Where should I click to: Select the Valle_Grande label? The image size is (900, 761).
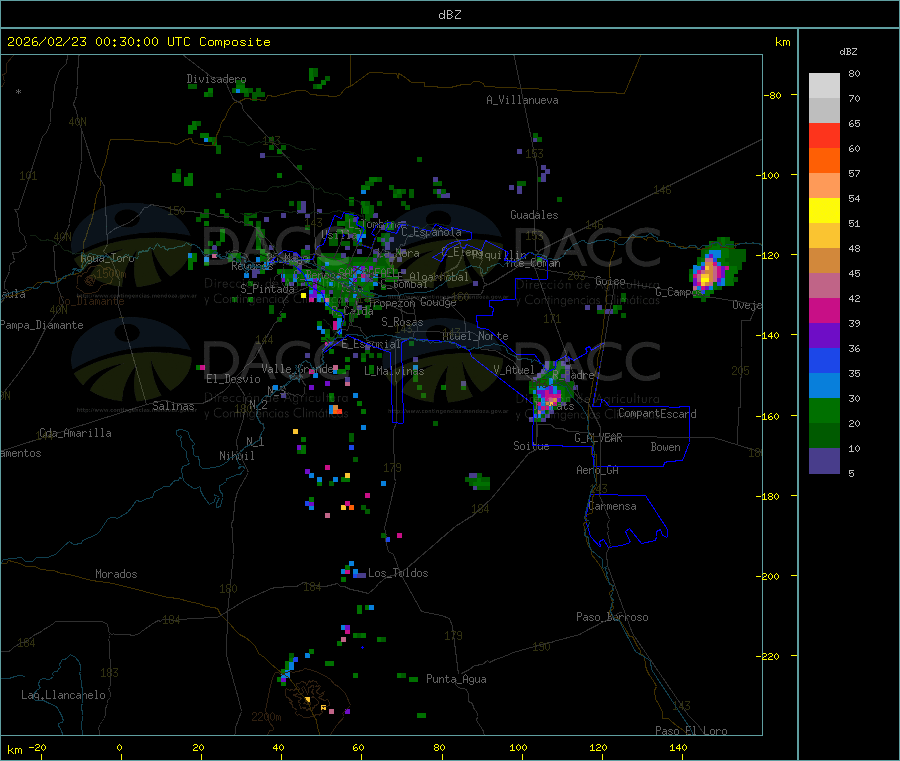(297, 369)
